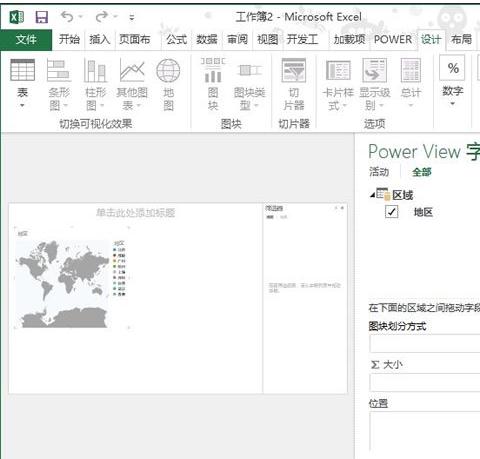
Task: Insert a 切片器 slicer
Action: pyautogui.click(x=294, y=84)
